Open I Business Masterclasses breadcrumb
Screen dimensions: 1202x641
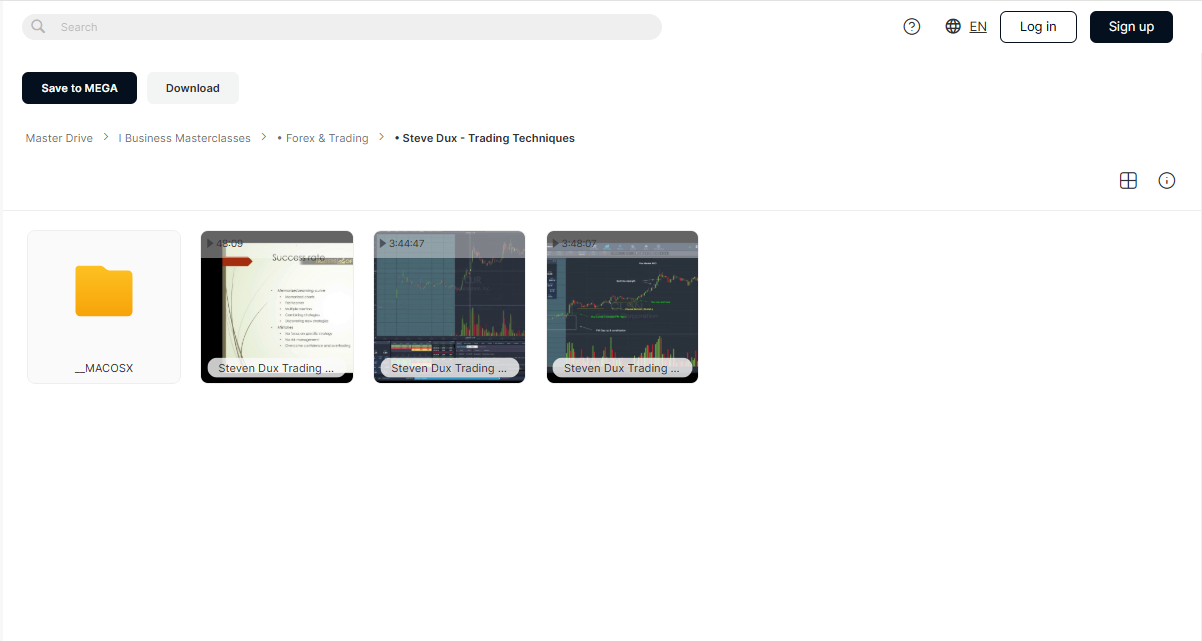click(x=185, y=138)
